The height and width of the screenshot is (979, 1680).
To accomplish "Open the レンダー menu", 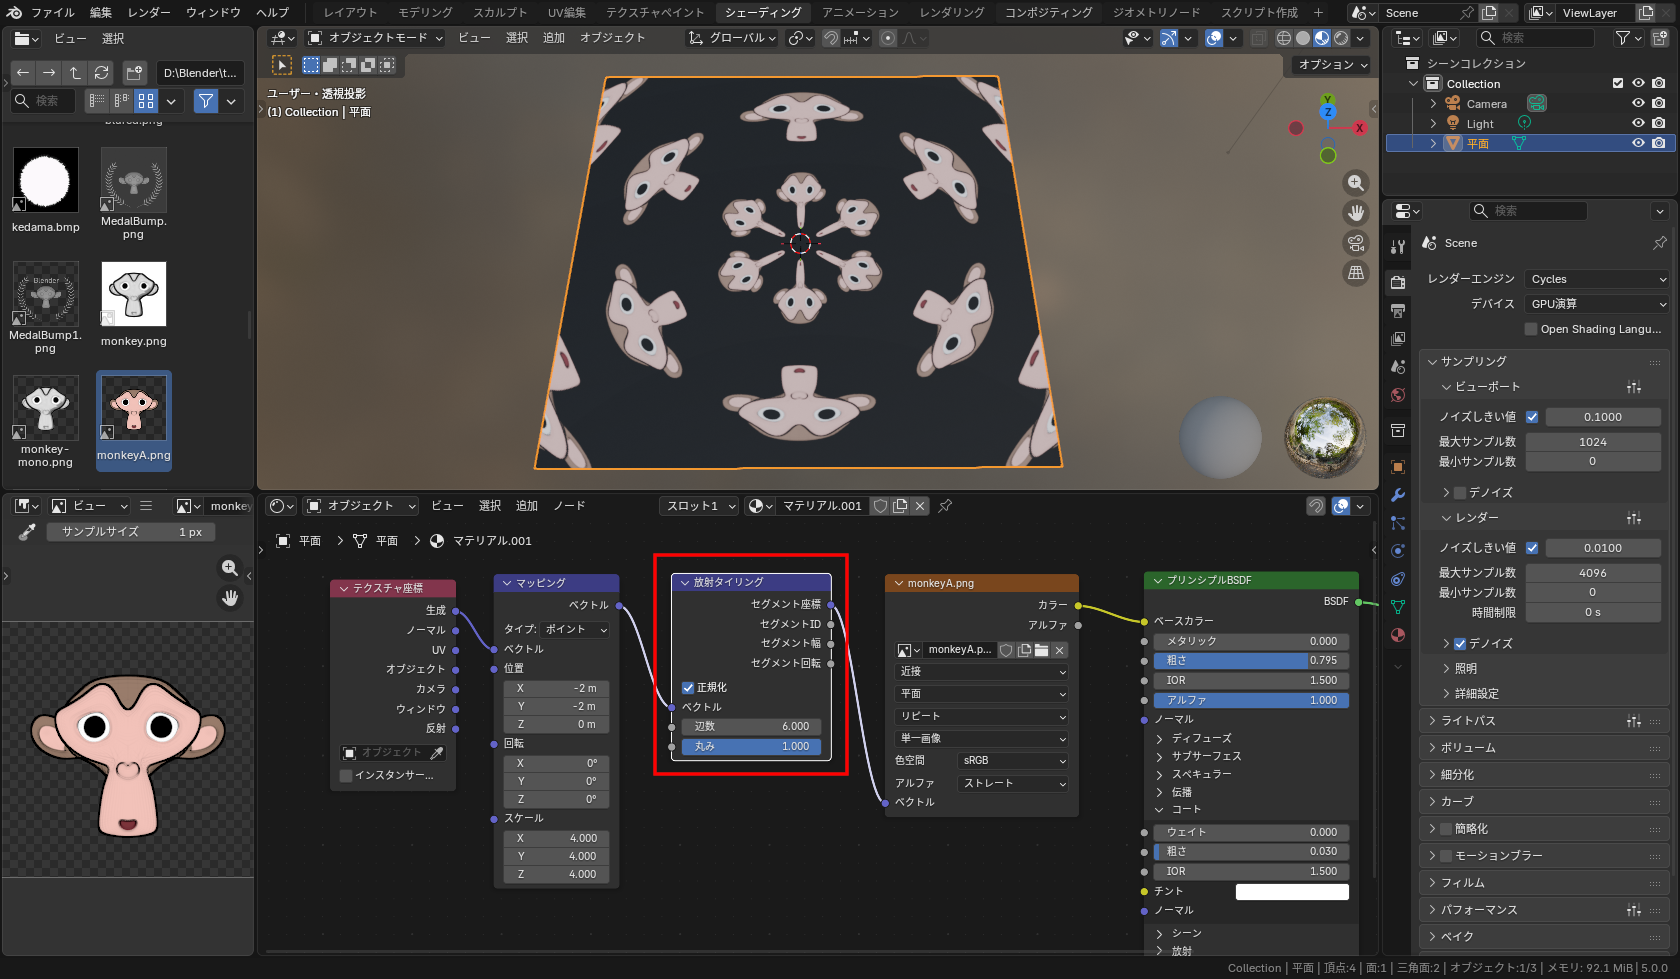I will click(149, 13).
